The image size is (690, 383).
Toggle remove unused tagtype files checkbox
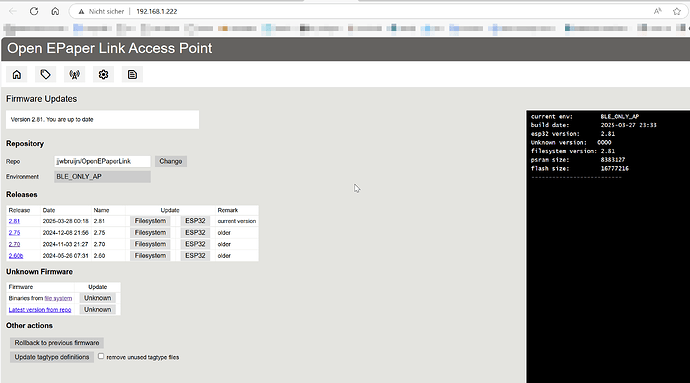click(x=101, y=356)
